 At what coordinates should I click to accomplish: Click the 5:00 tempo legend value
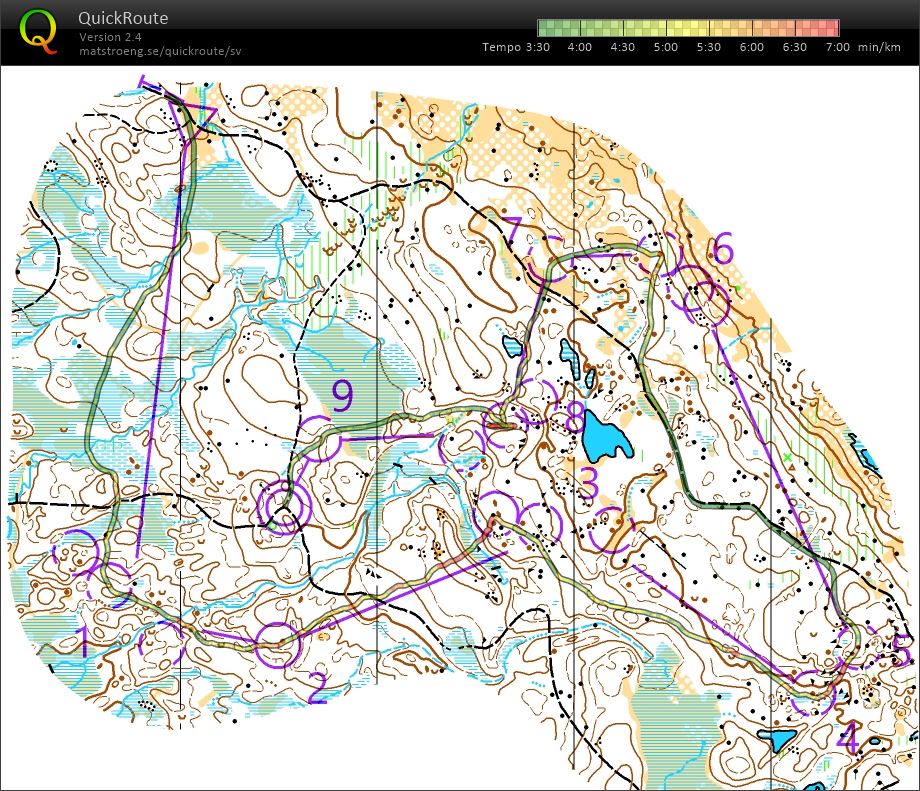[x=665, y=47]
